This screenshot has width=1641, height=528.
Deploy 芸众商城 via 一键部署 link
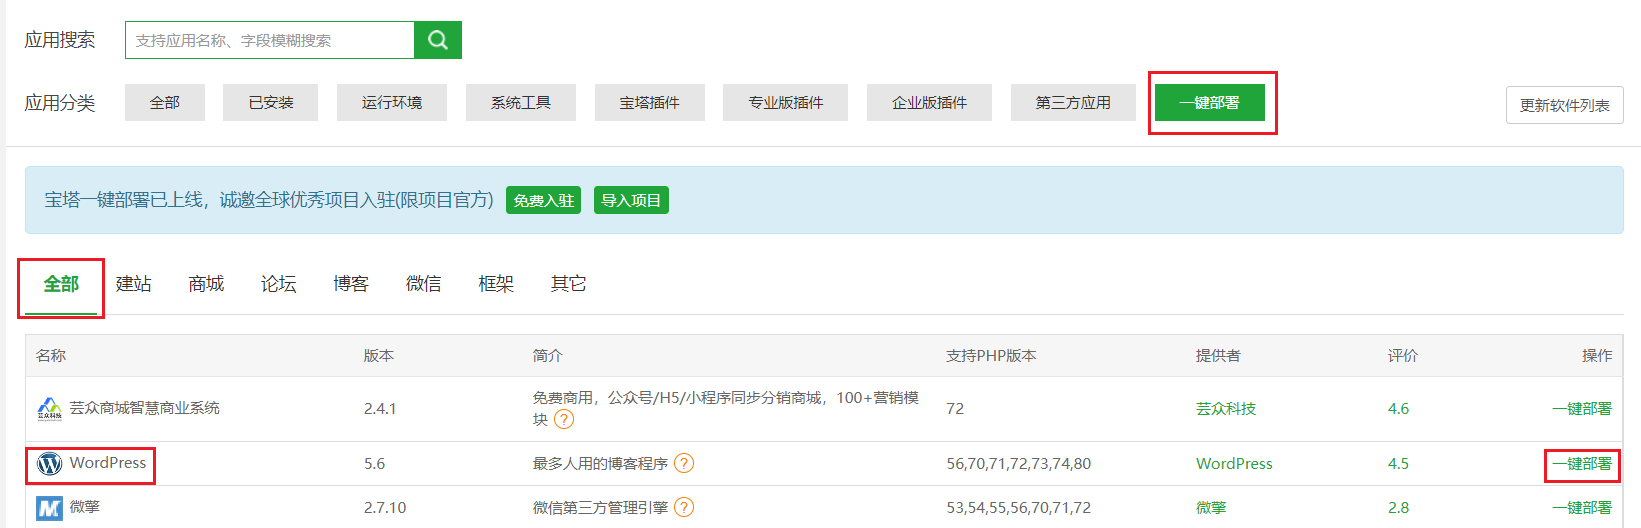[x=1582, y=409]
